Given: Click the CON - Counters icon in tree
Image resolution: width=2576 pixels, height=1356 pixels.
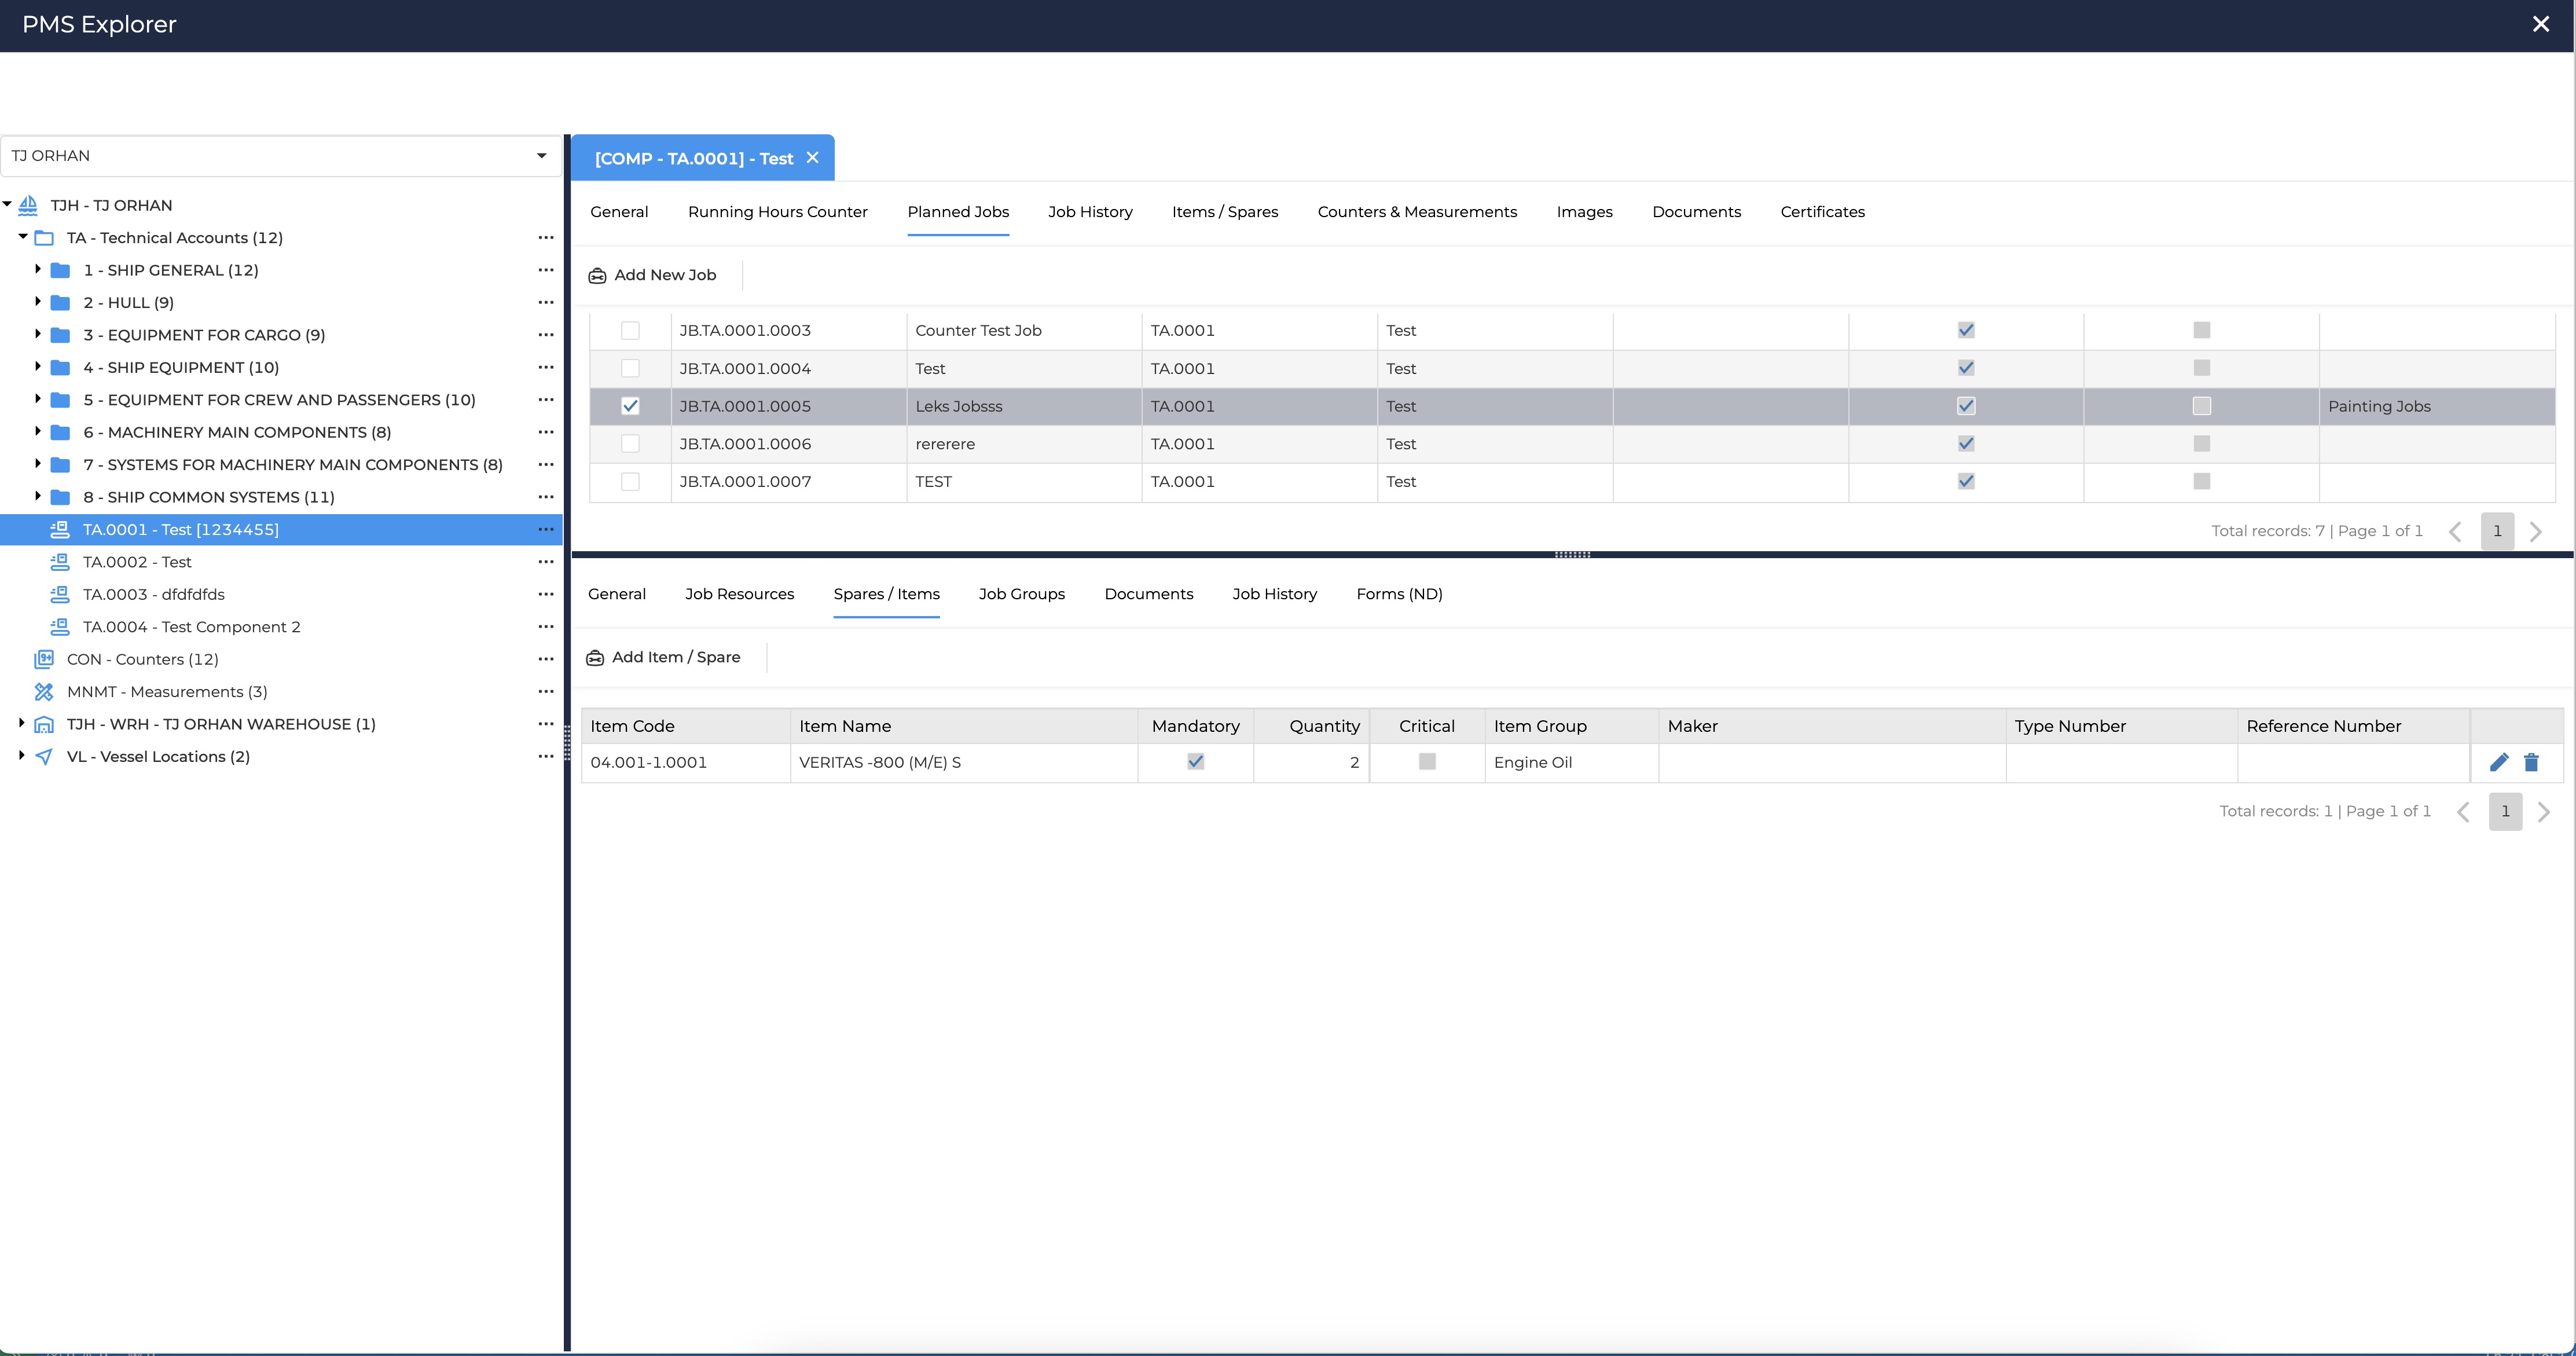Looking at the screenshot, I should pos(44,659).
